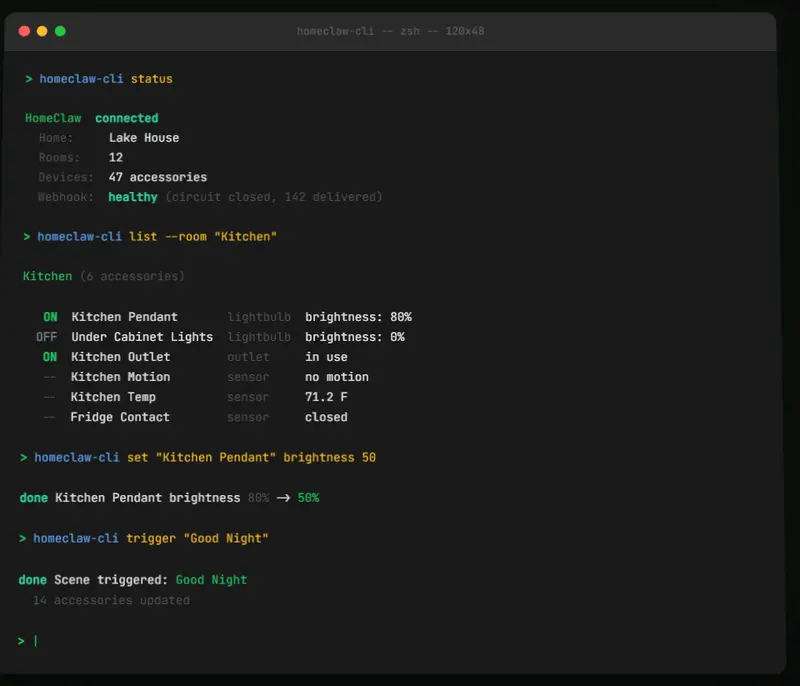Click the window title "homeclaw-cli -- zsh -- 120x48"
This screenshot has width=800, height=686.
390,31
